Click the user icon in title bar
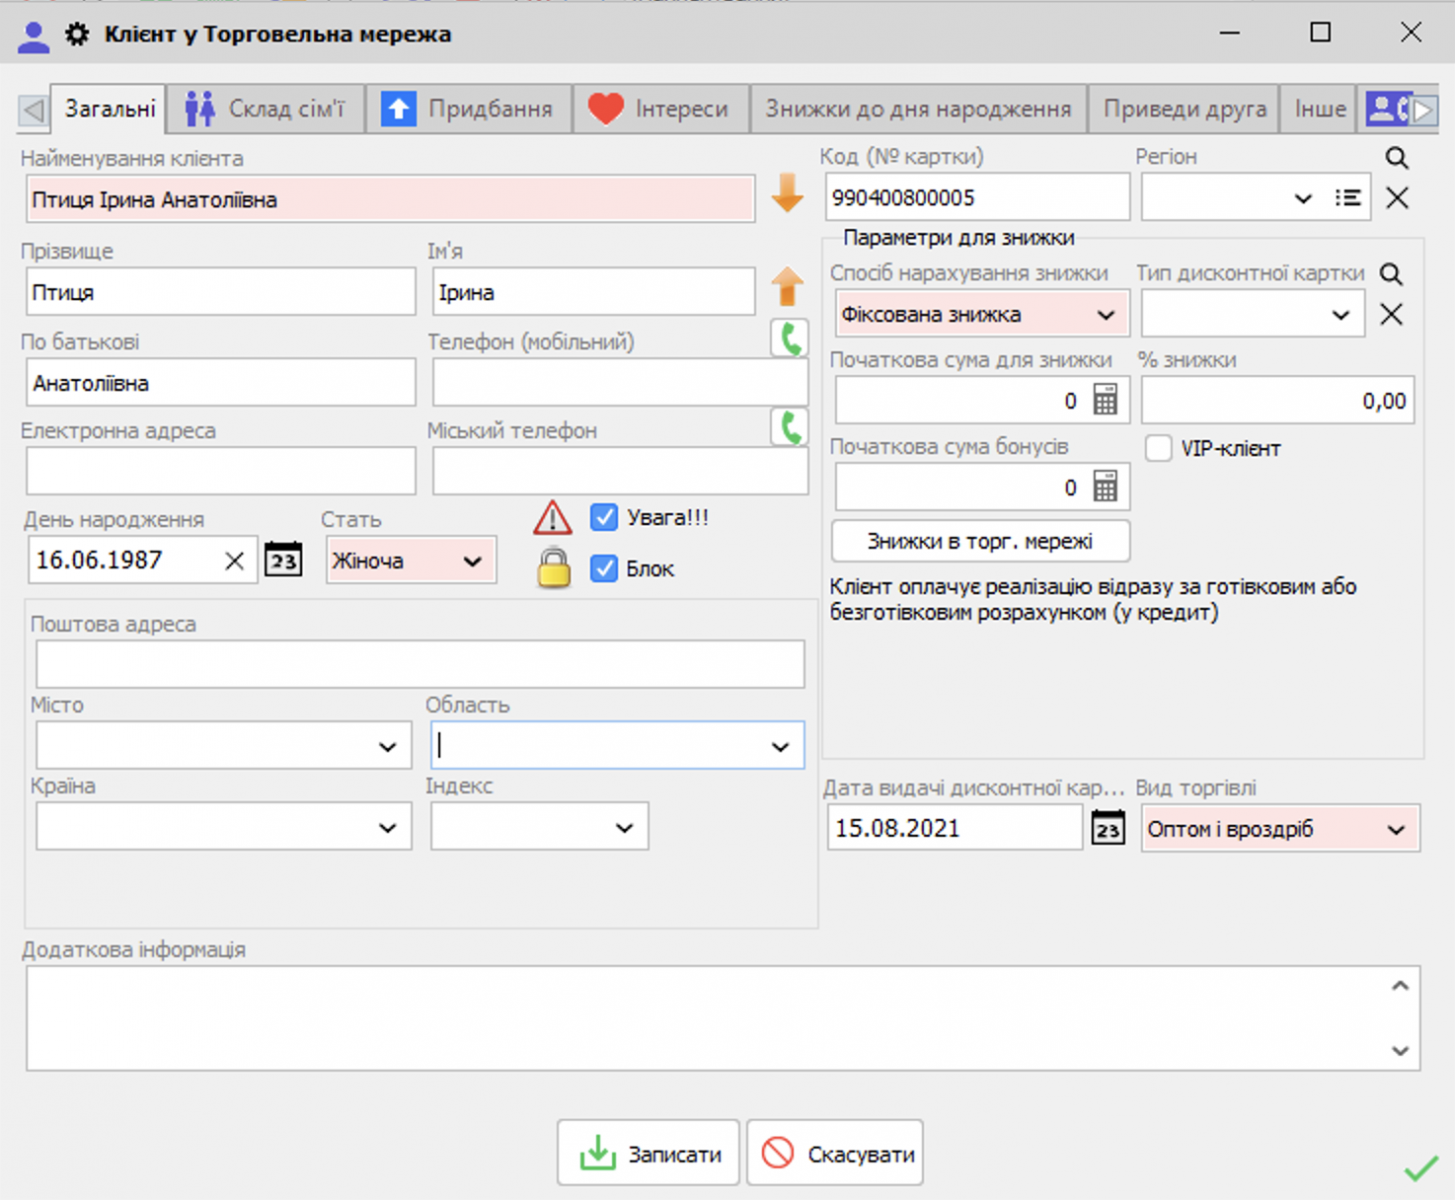This screenshot has height=1200, width=1455. (x=33, y=36)
